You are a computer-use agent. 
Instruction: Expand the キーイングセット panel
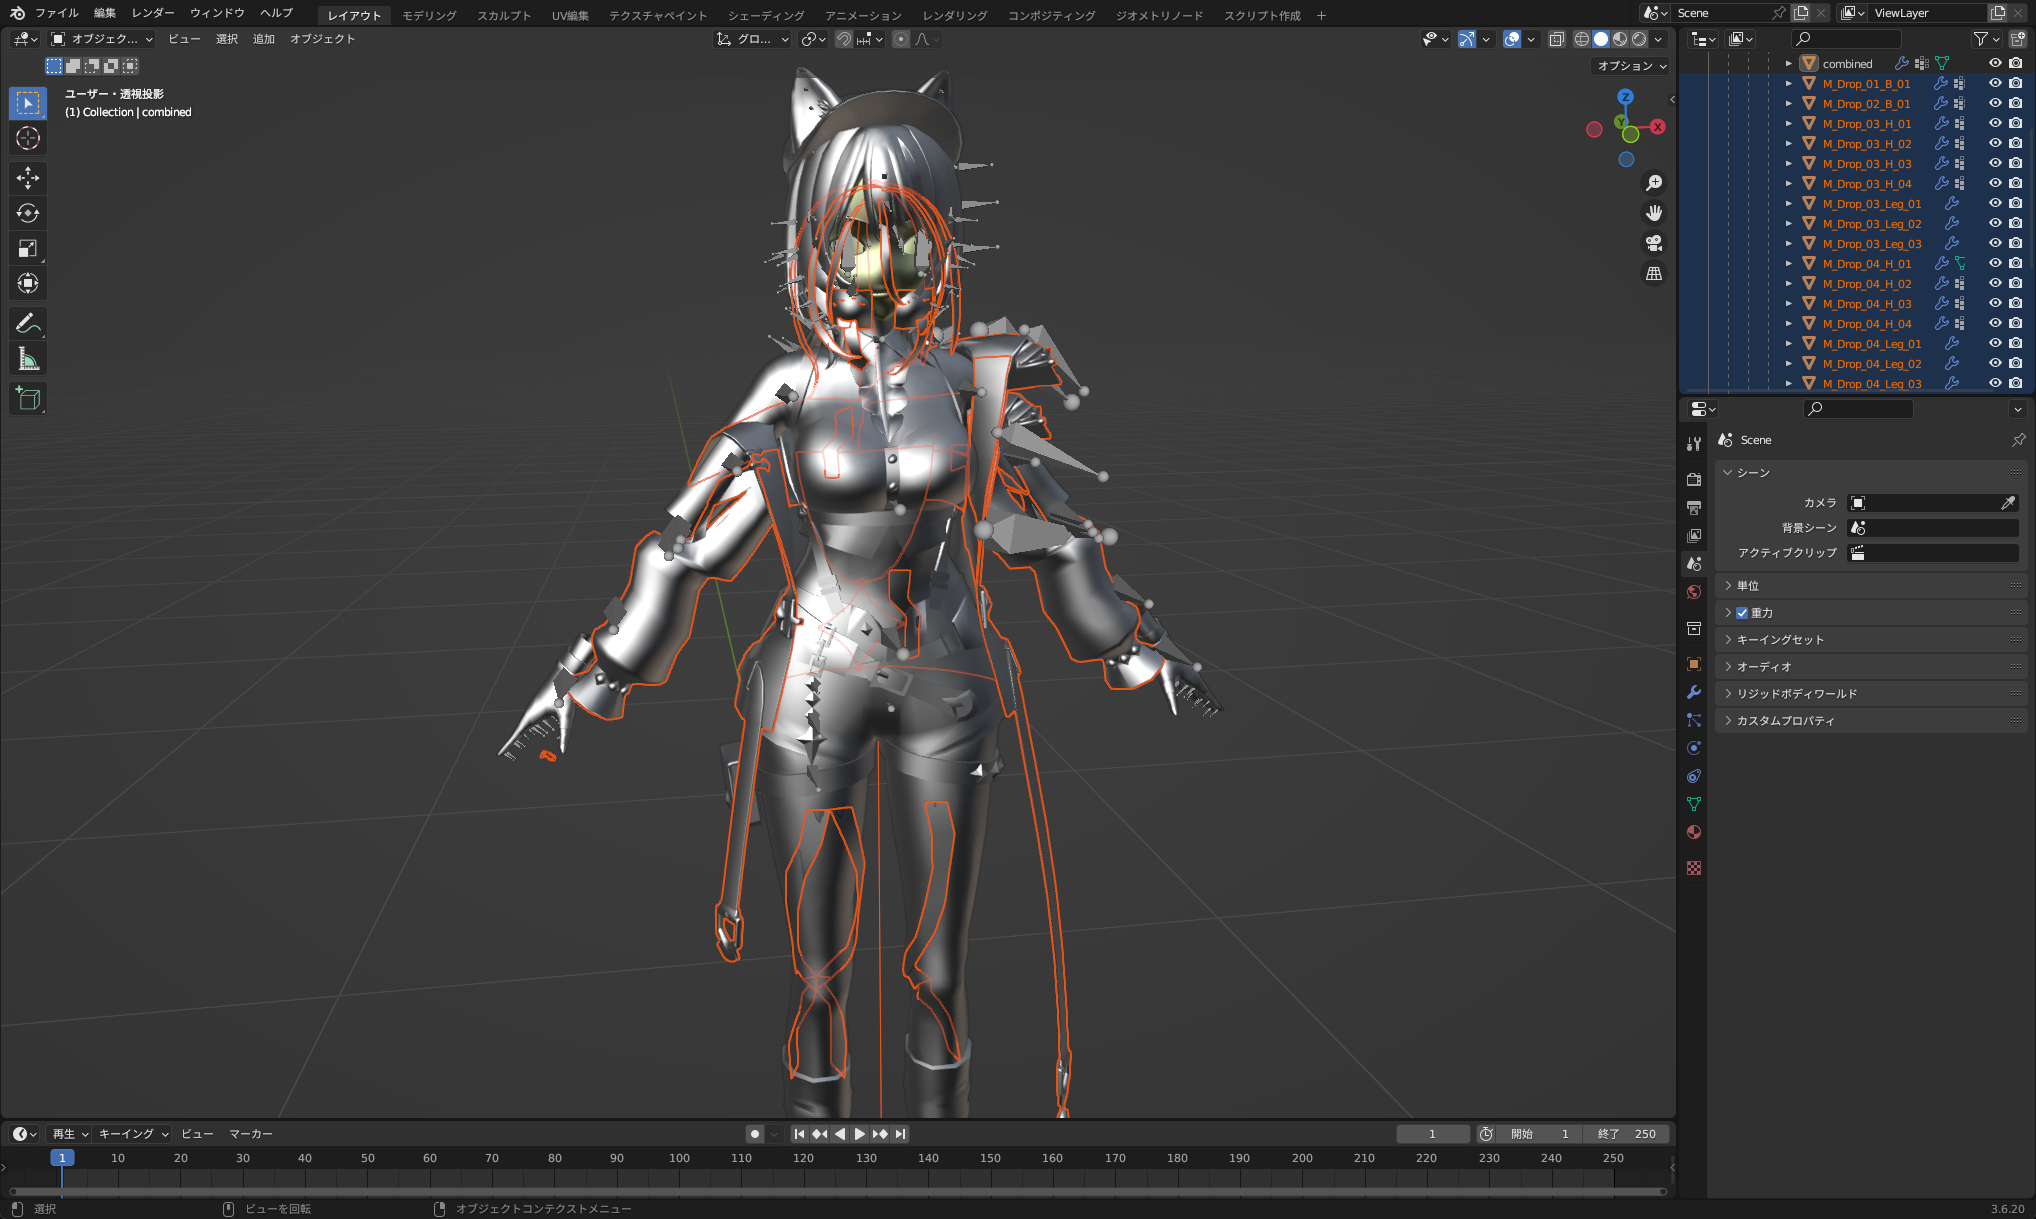pos(1870,640)
